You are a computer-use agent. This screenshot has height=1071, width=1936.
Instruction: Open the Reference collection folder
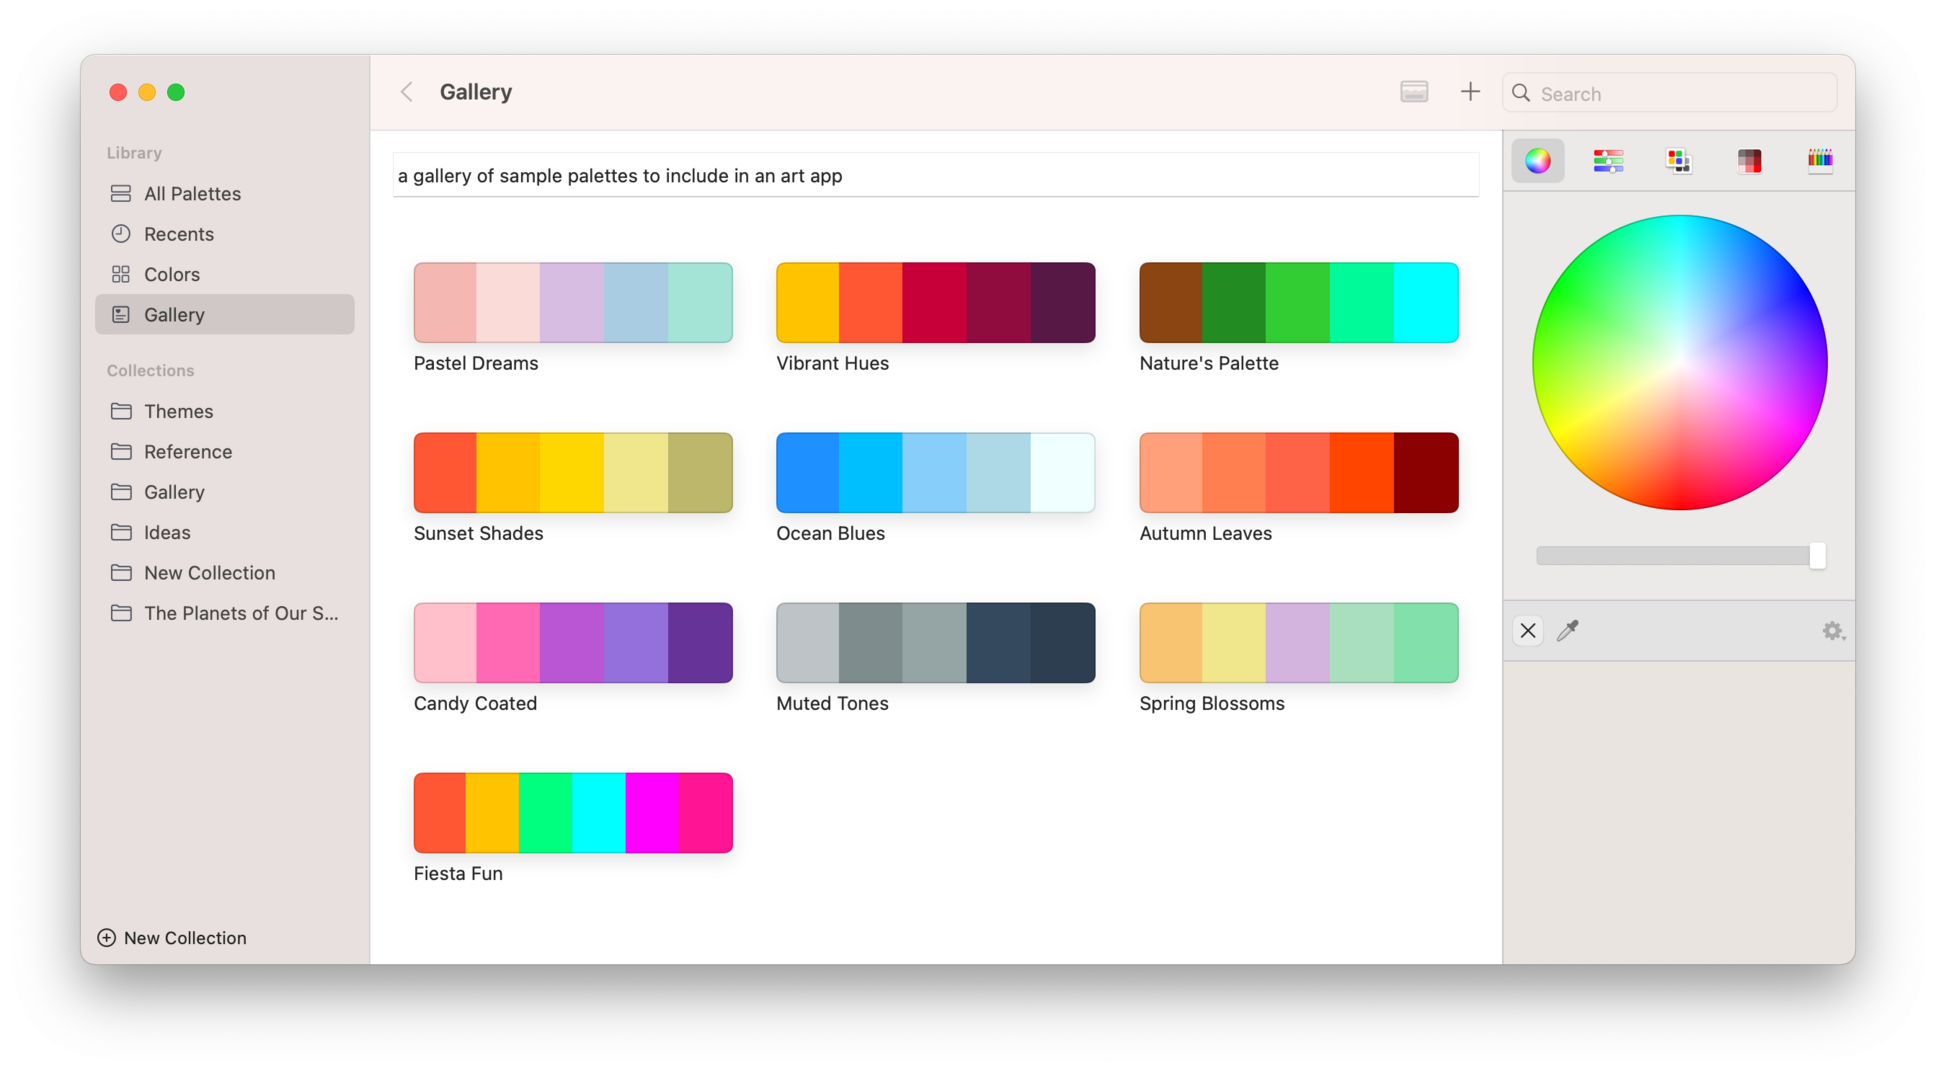(x=225, y=451)
